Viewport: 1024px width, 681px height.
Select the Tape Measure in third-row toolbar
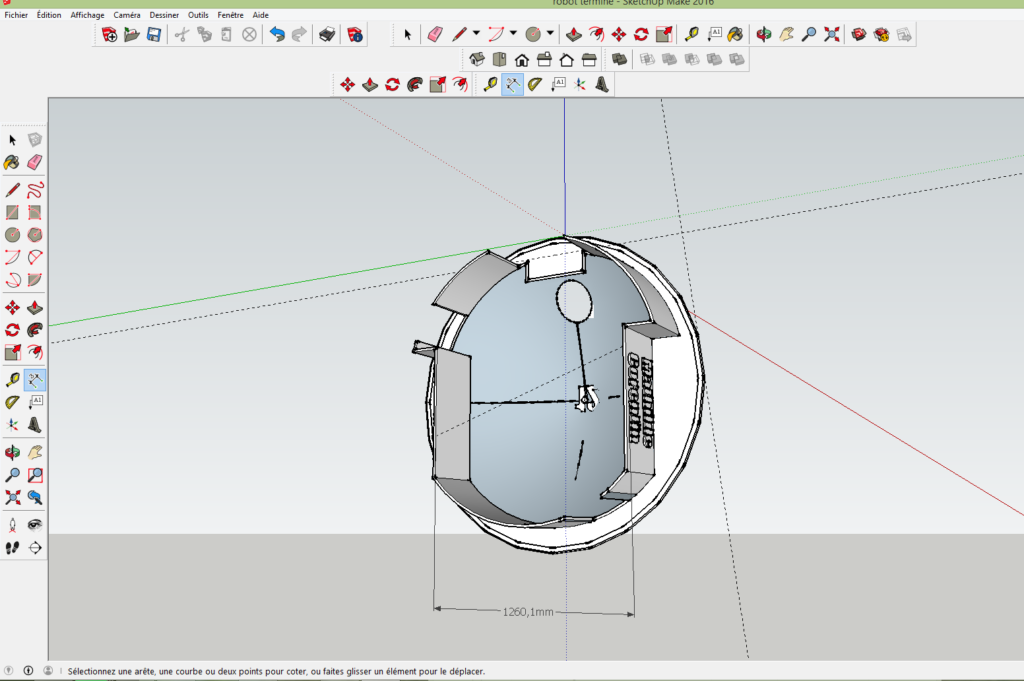coord(490,85)
